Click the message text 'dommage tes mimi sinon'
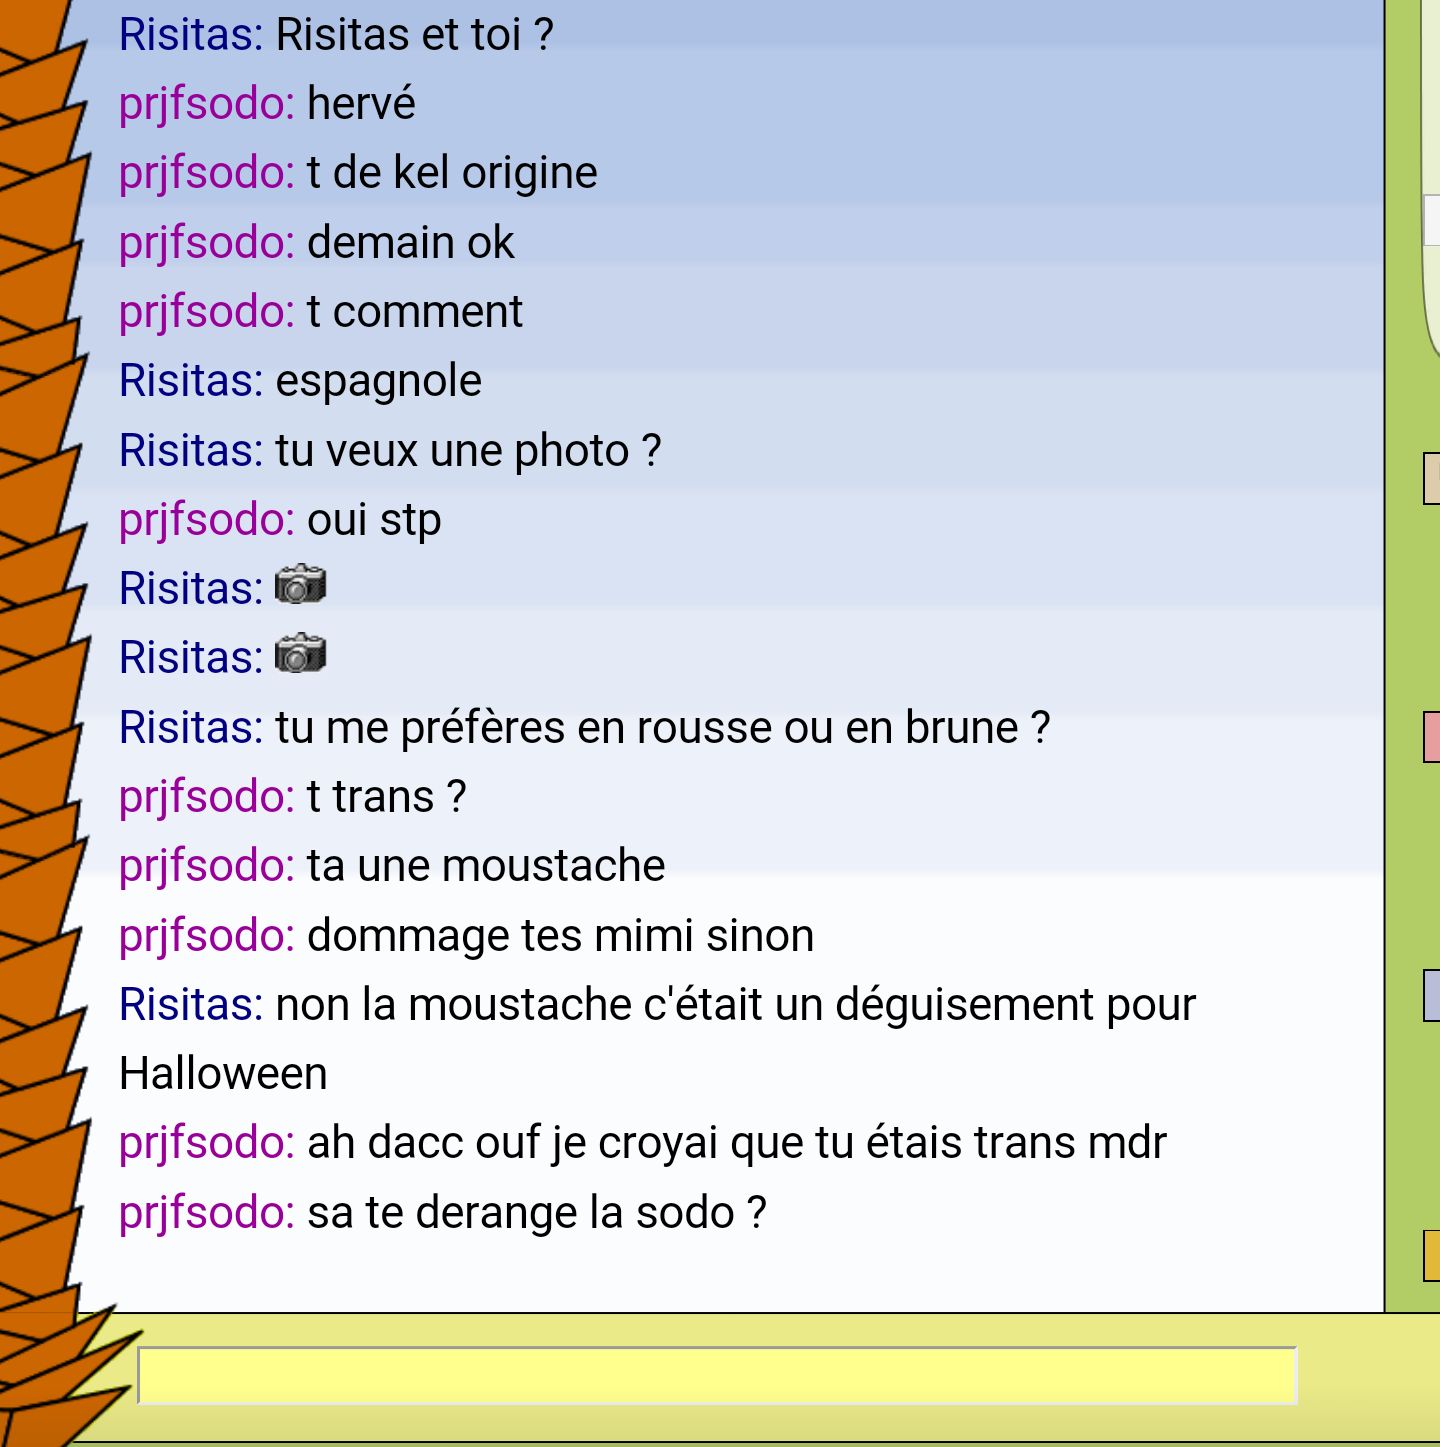The height and width of the screenshot is (1447, 1440). pyautogui.click(x=560, y=936)
